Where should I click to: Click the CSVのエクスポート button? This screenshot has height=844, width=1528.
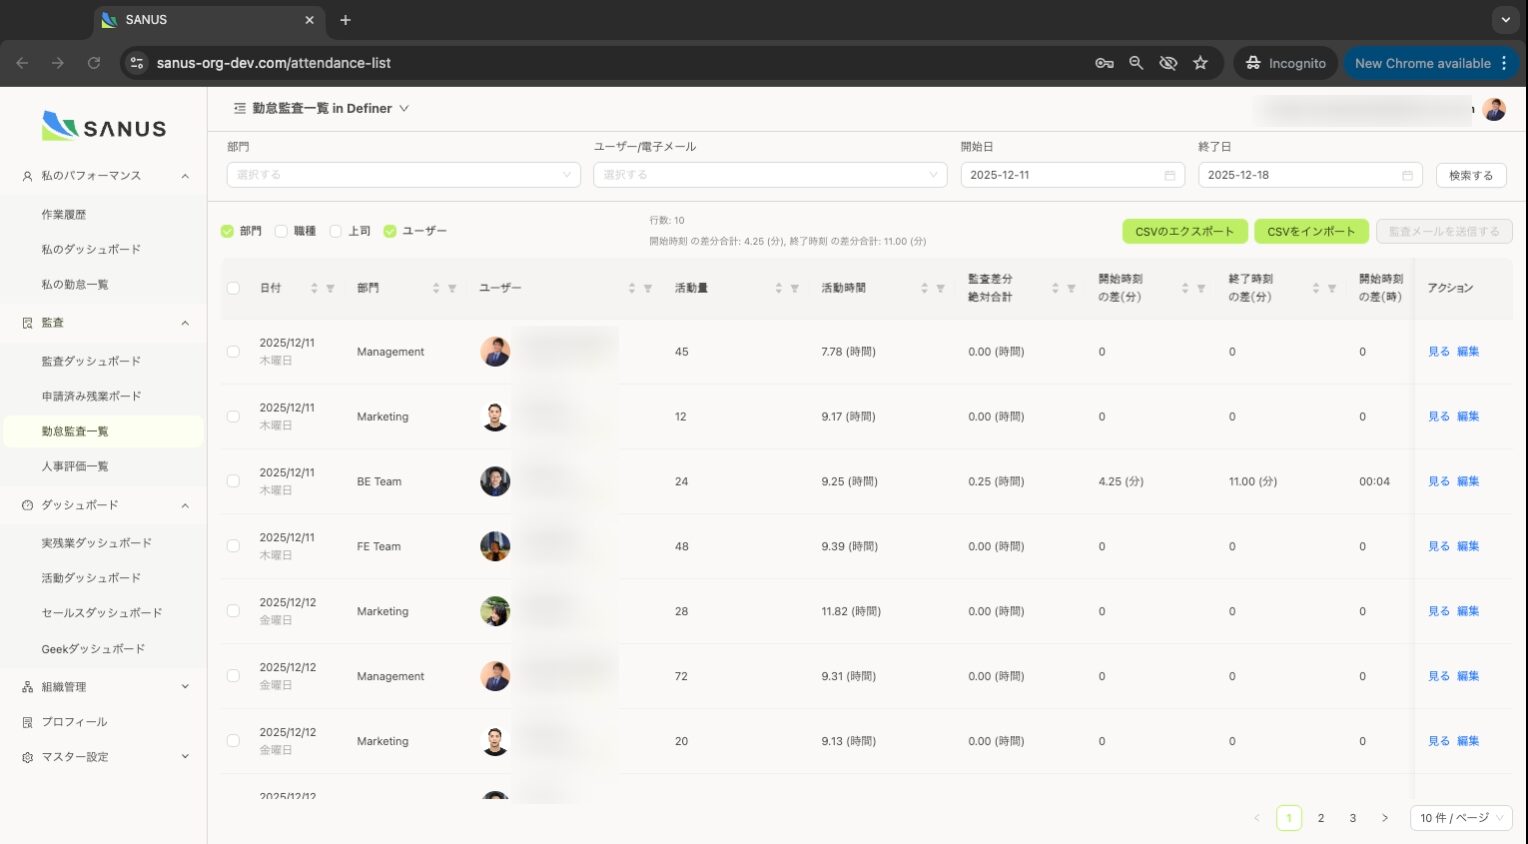[1185, 231]
